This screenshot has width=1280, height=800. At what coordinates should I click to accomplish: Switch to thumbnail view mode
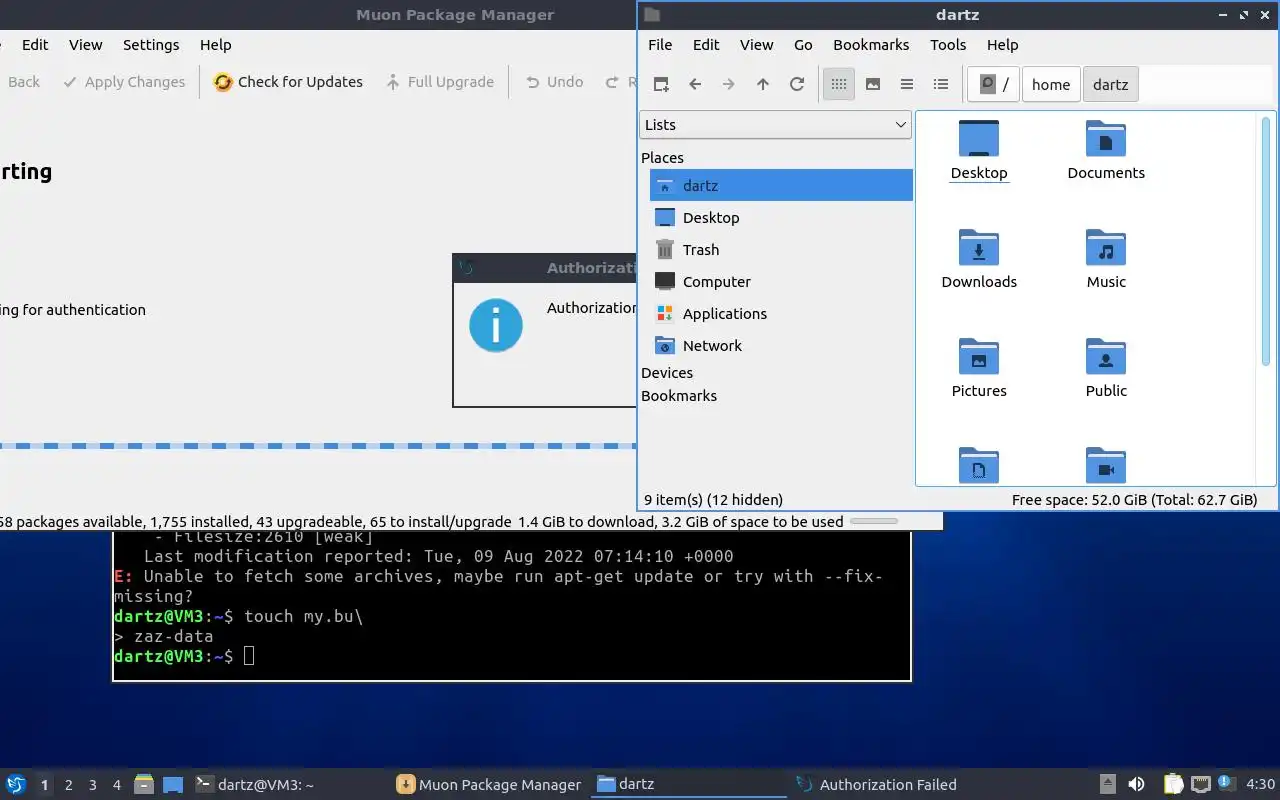tap(873, 84)
